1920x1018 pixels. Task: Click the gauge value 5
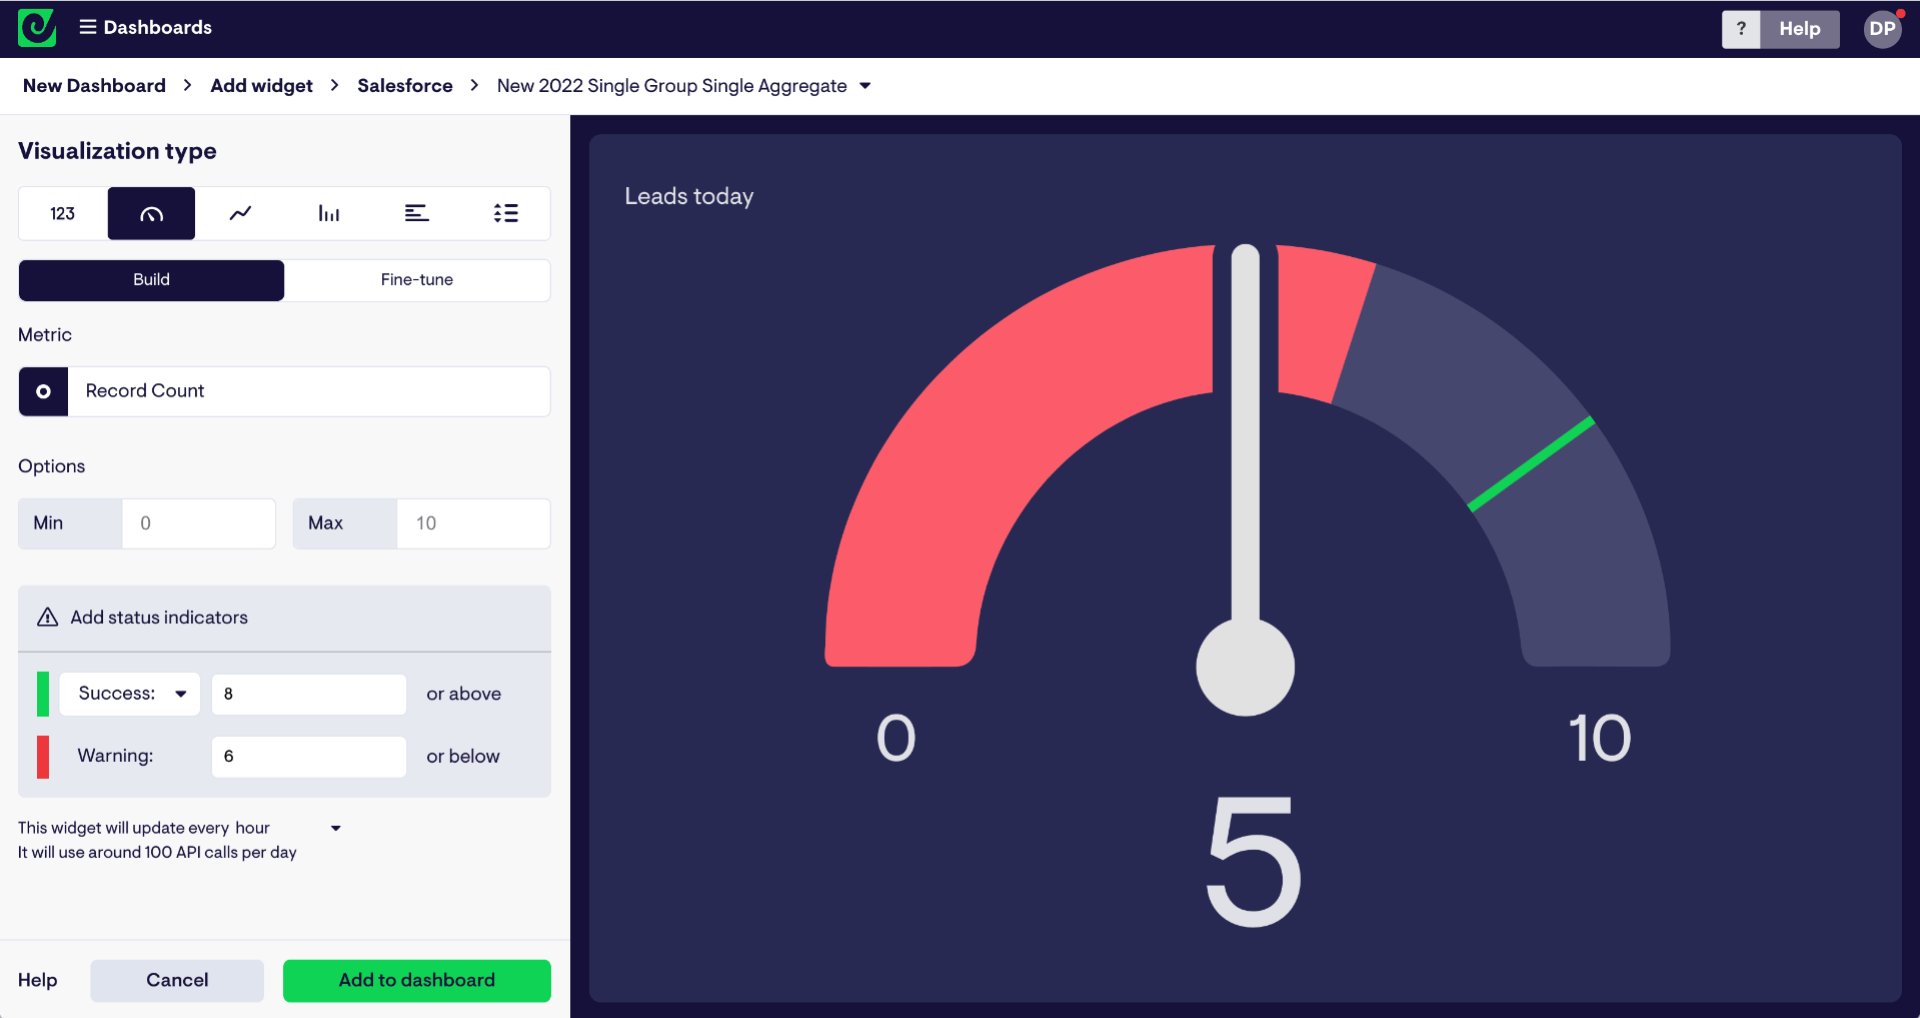(1254, 861)
